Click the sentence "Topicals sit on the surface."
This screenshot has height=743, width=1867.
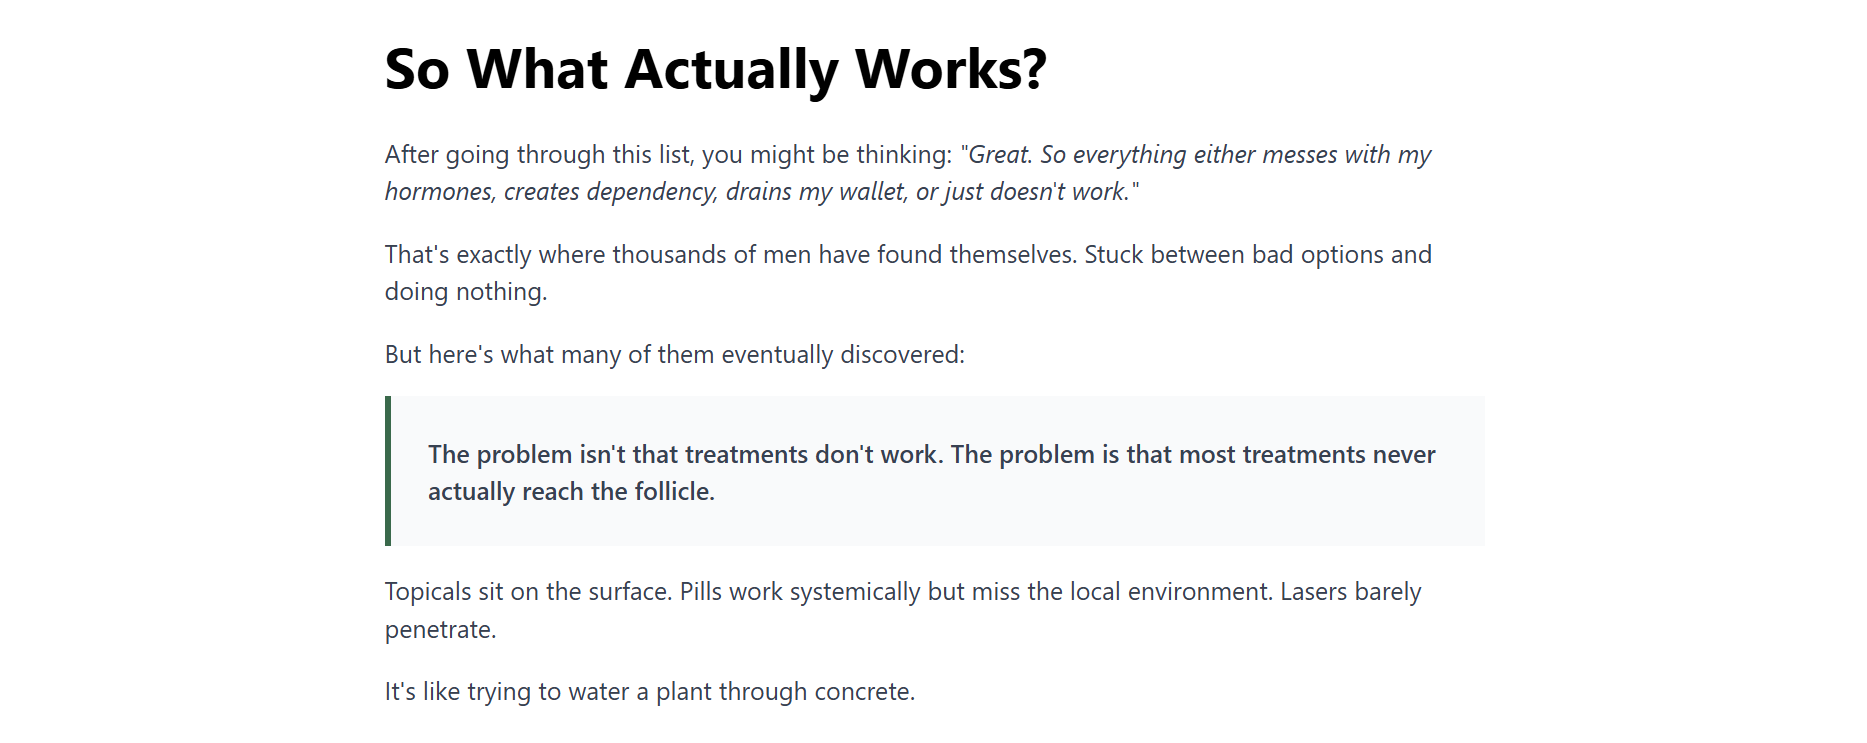click(528, 592)
